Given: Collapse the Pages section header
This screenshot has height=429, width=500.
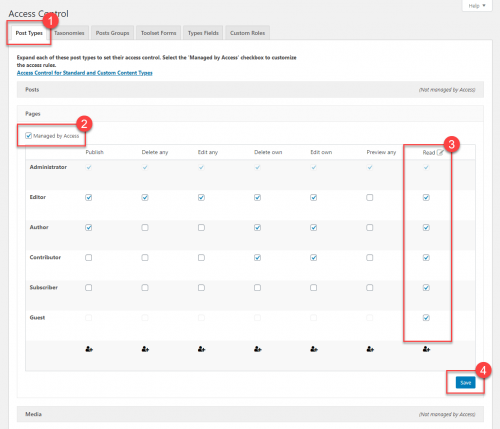Looking at the screenshot, I should coord(250,114).
